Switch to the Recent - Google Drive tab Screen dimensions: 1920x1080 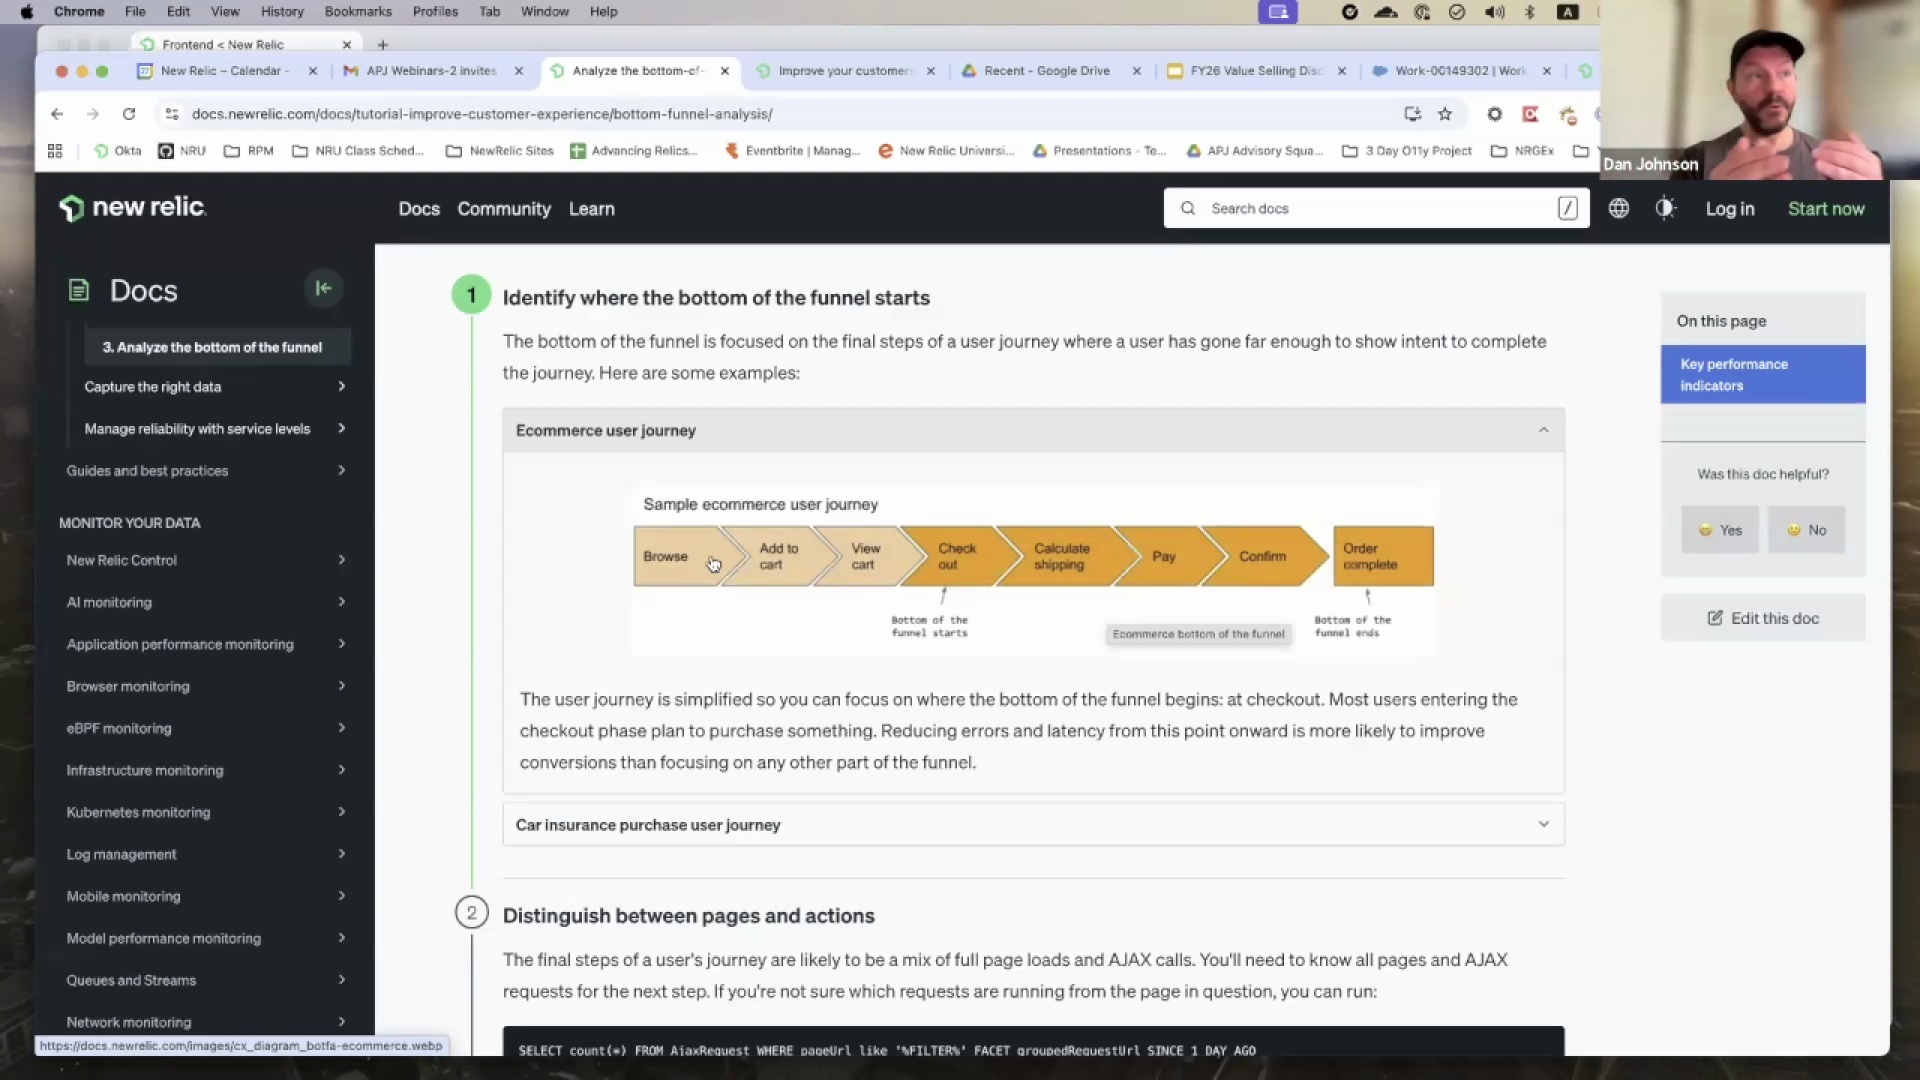pyautogui.click(x=1046, y=71)
